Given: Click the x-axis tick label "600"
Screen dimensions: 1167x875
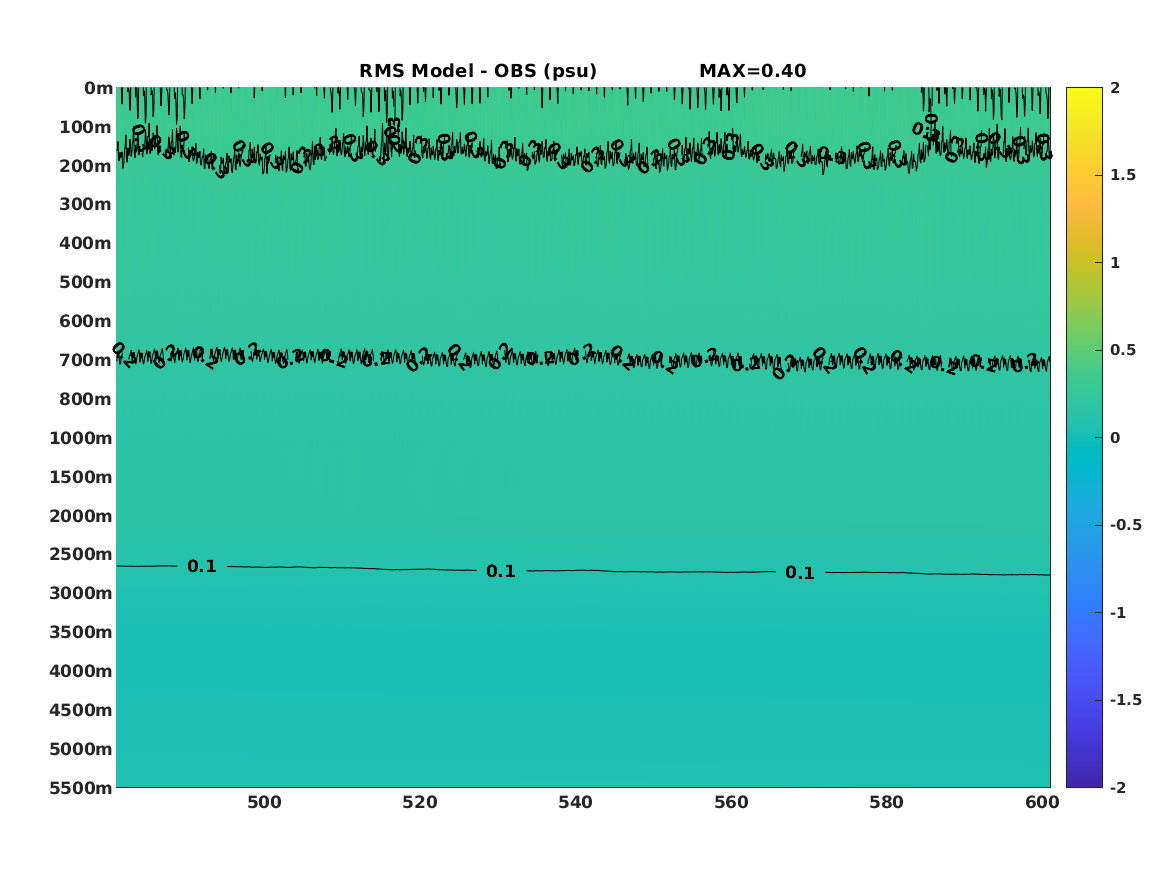Looking at the screenshot, I should (1042, 802).
